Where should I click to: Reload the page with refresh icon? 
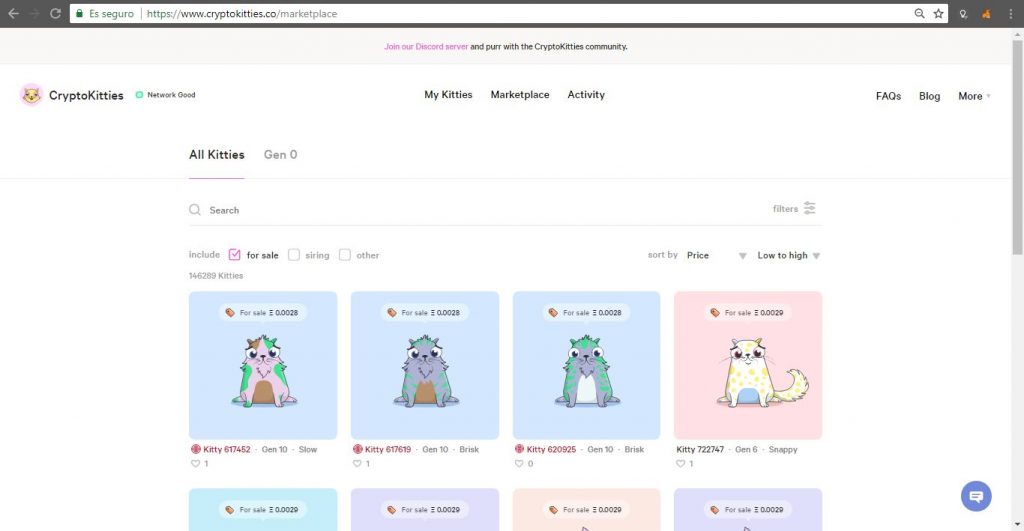pos(56,13)
